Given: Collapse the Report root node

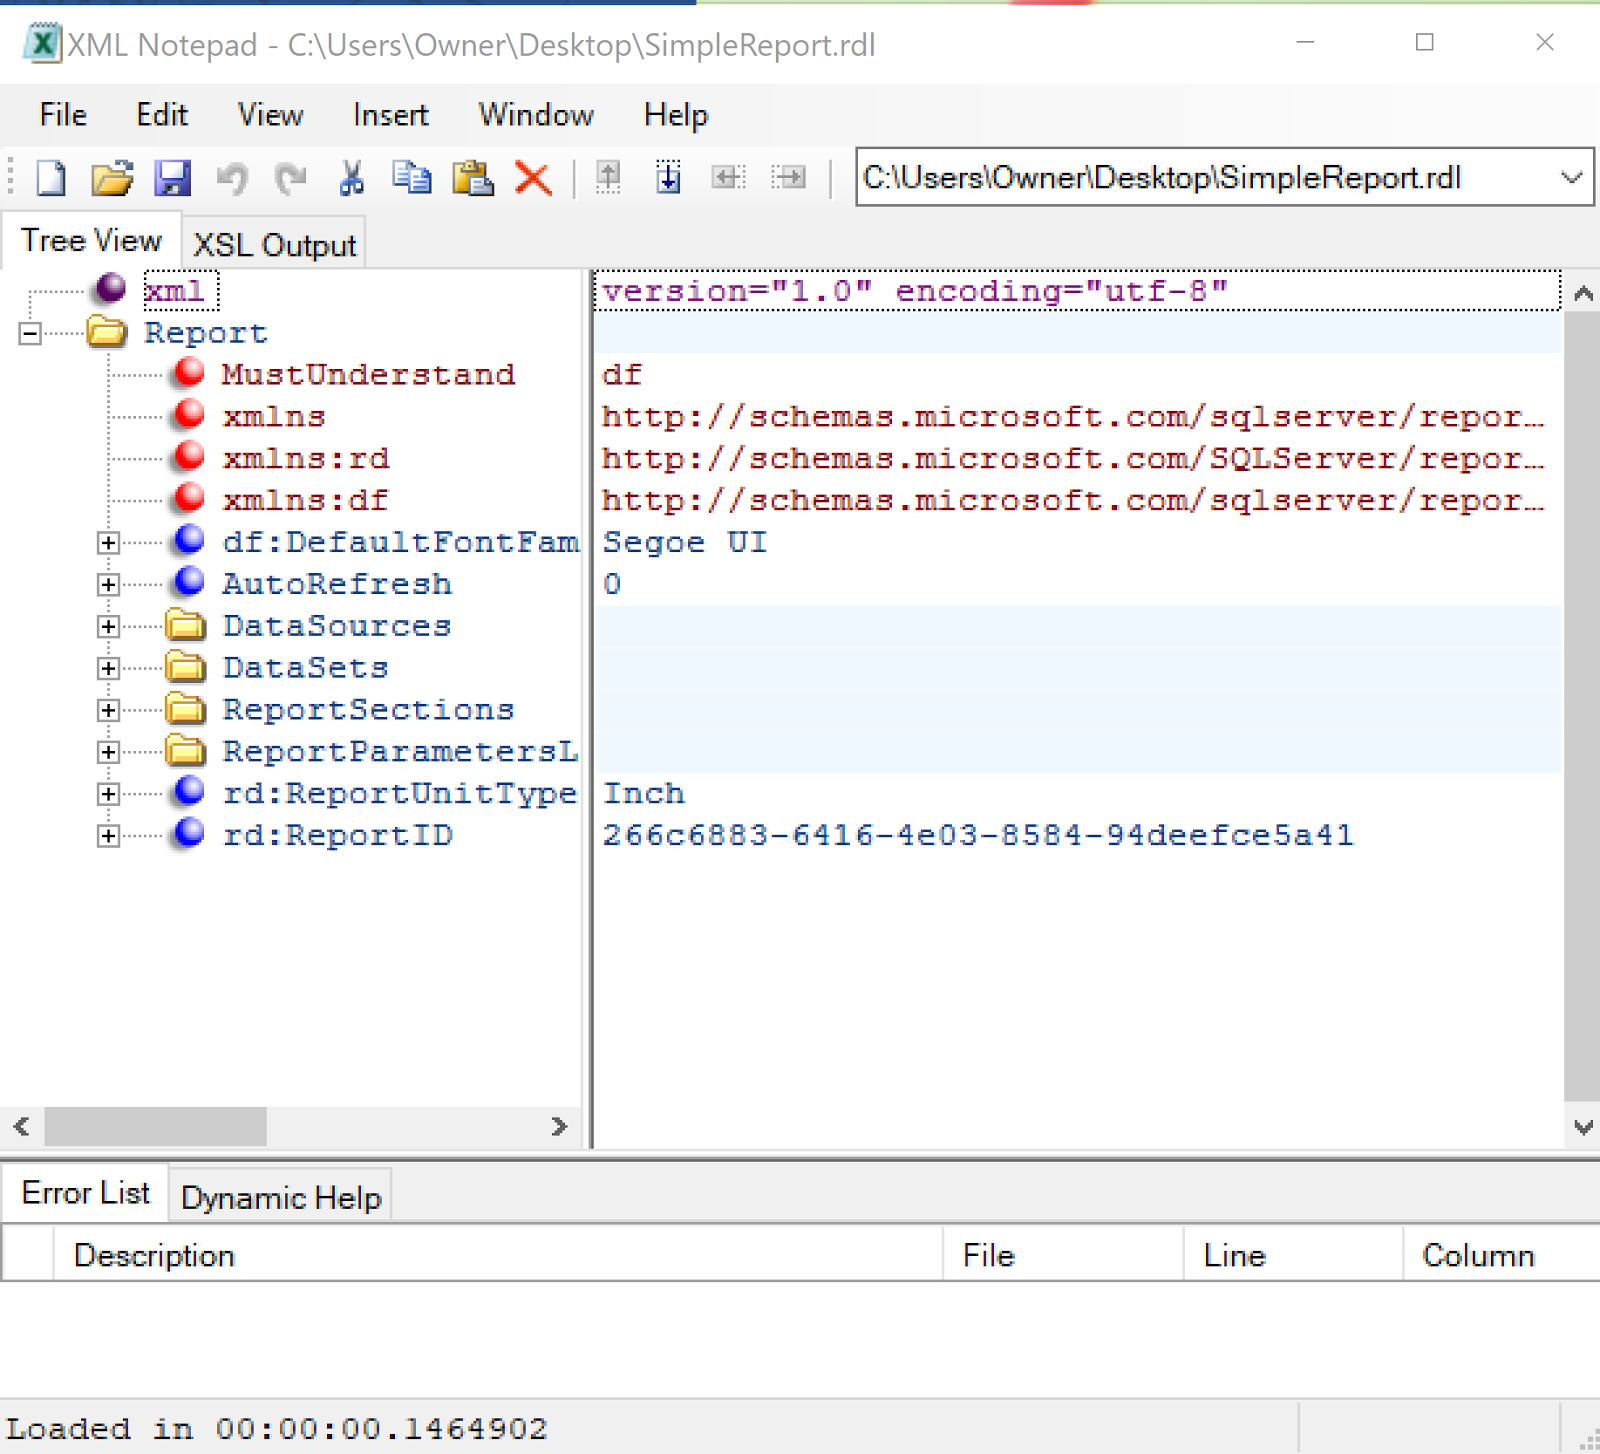Looking at the screenshot, I should point(28,333).
